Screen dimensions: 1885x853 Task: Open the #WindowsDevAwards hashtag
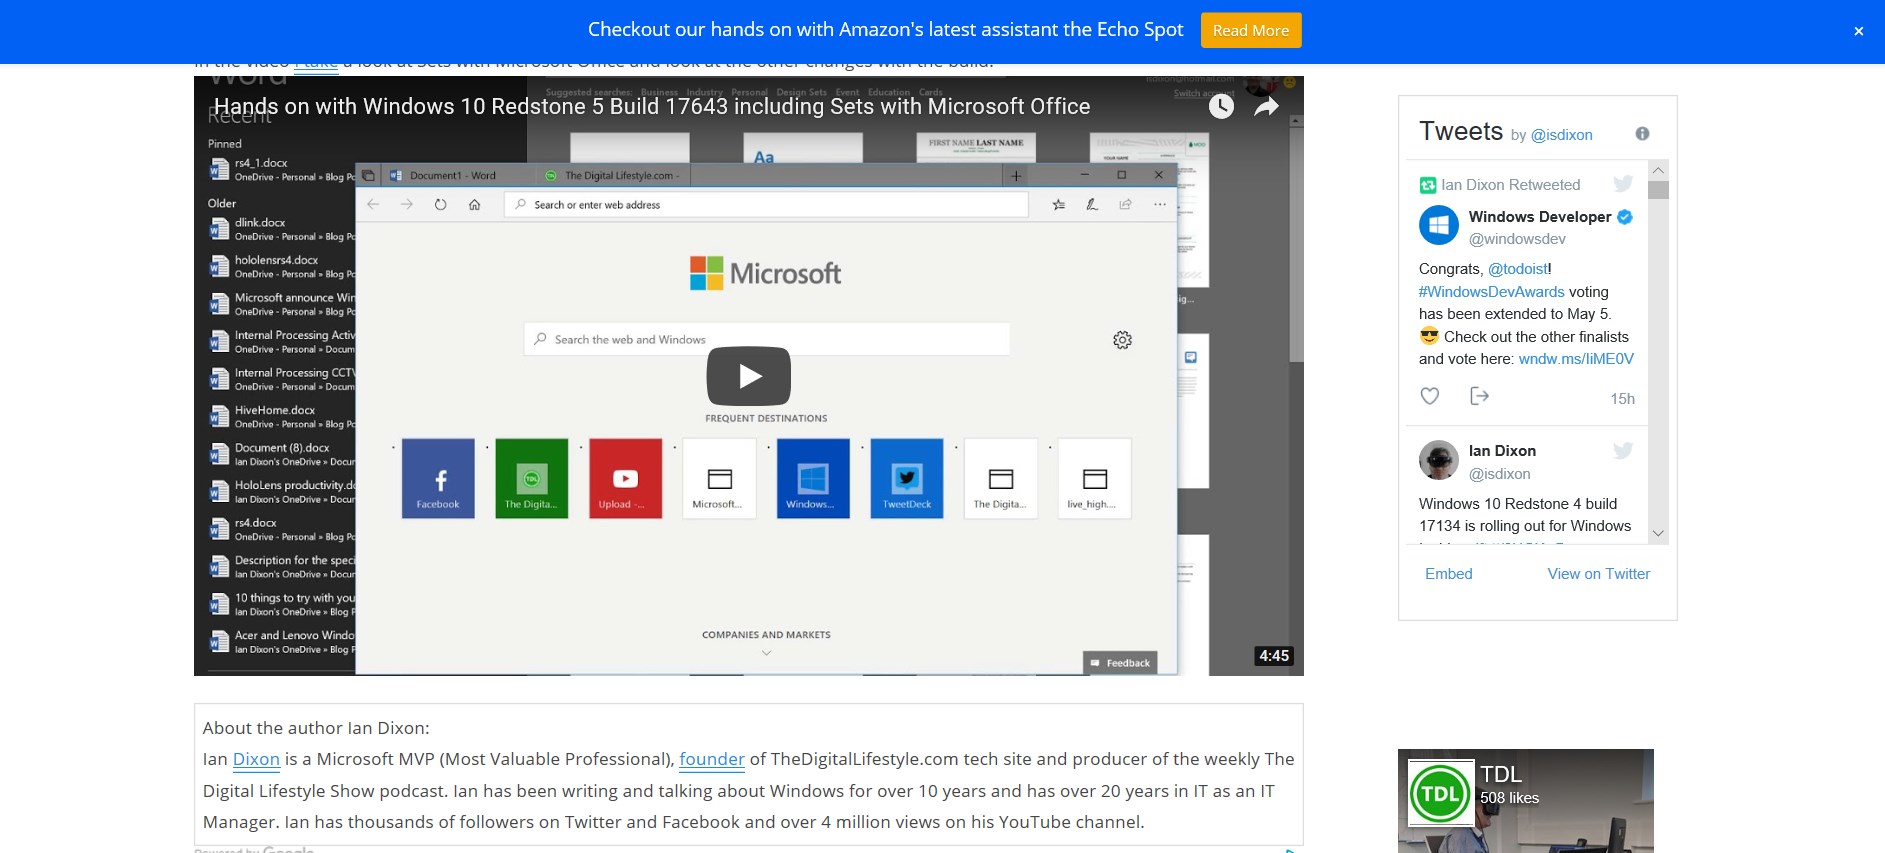coord(1491,292)
